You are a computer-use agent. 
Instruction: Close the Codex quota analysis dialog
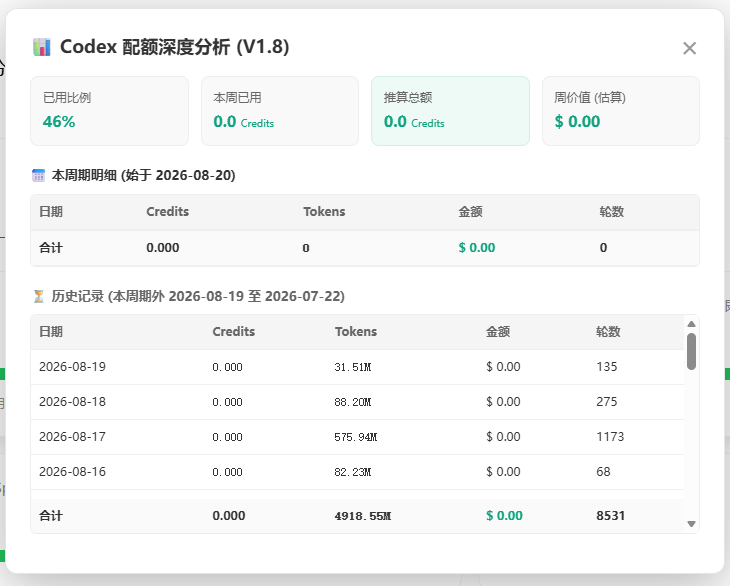coord(689,48)
